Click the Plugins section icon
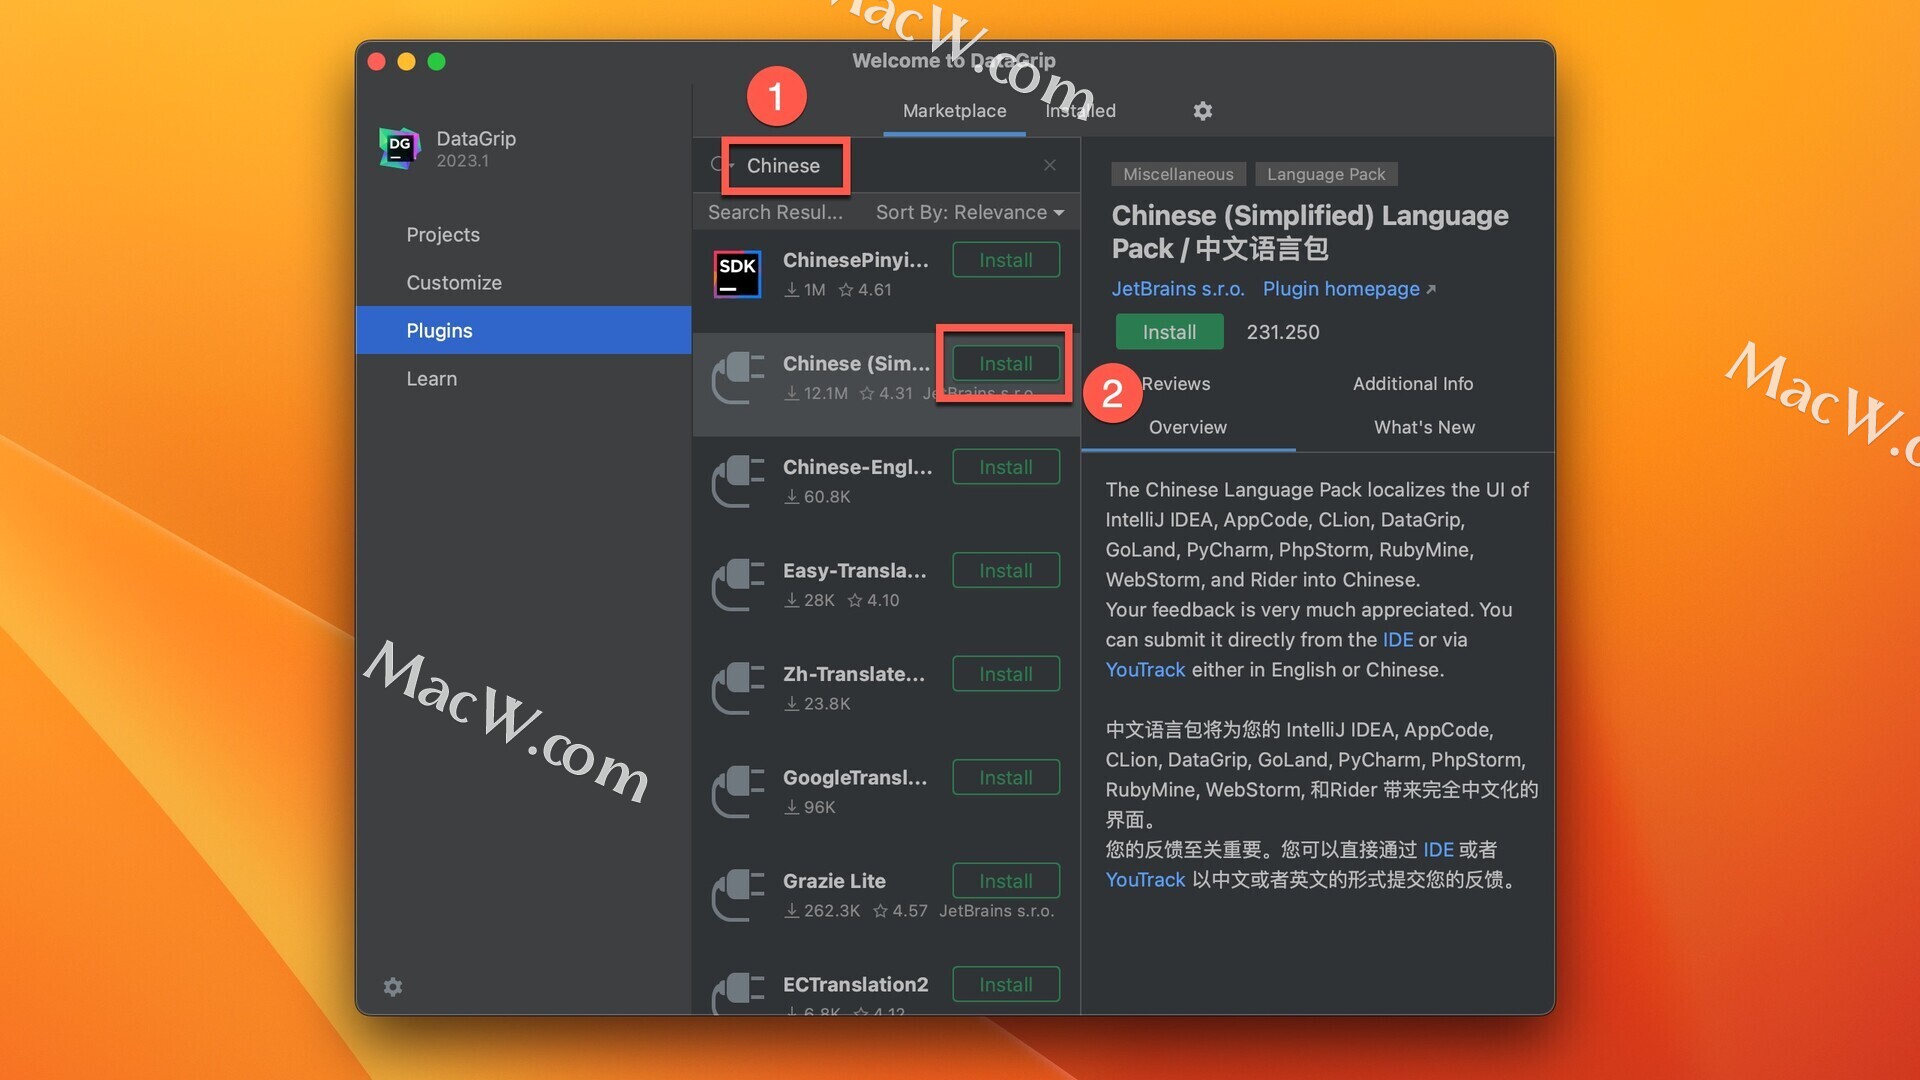1920x1080 pixels. click(x=438, y=330)
